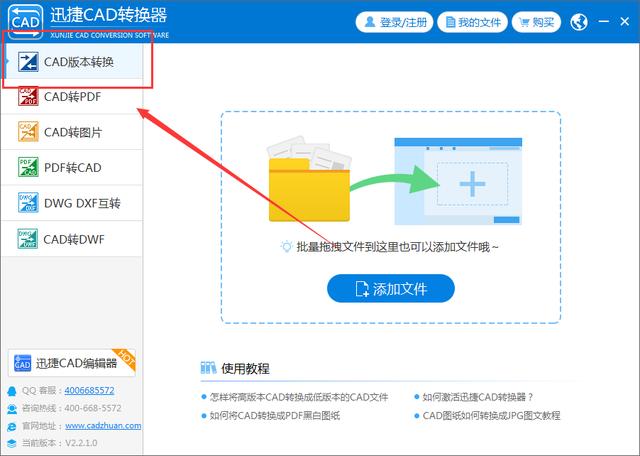Click the CAD转DWF teal icon

coord(28,239)
